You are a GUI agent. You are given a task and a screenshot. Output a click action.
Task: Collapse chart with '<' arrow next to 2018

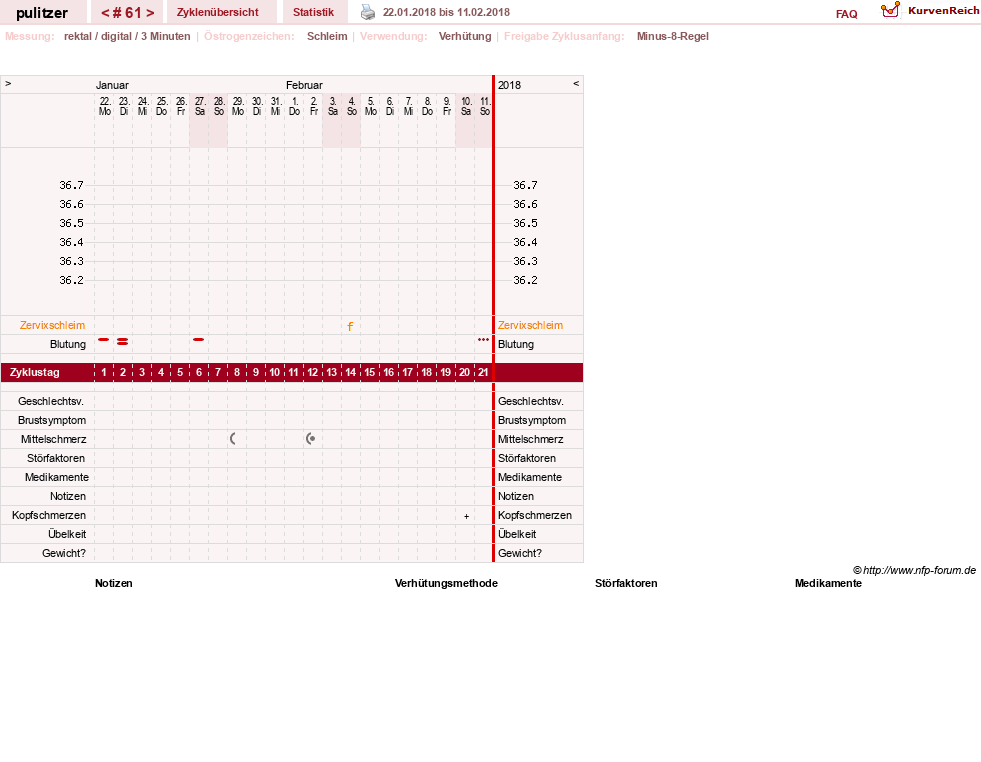[x=576, y=83]
